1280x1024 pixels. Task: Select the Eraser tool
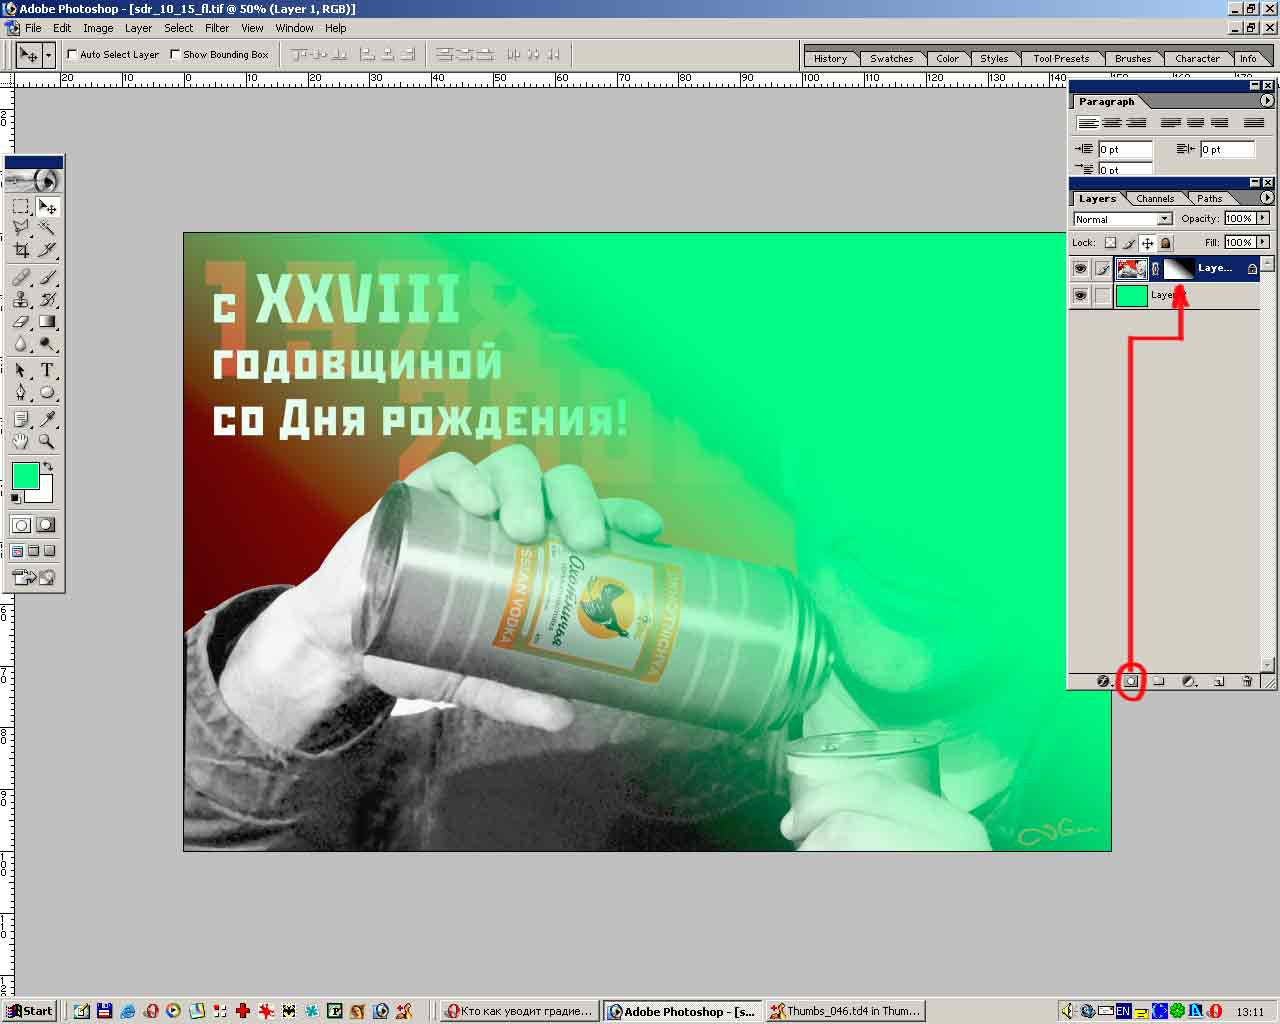pos(21,321)
